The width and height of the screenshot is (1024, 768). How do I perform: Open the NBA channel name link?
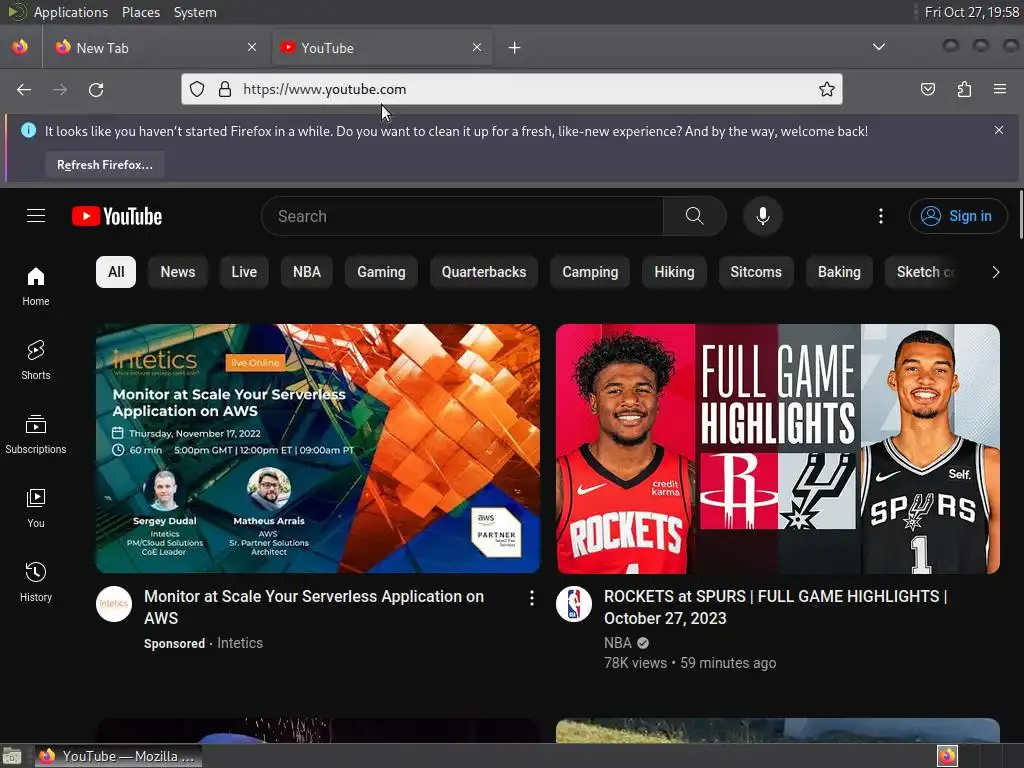617,643
